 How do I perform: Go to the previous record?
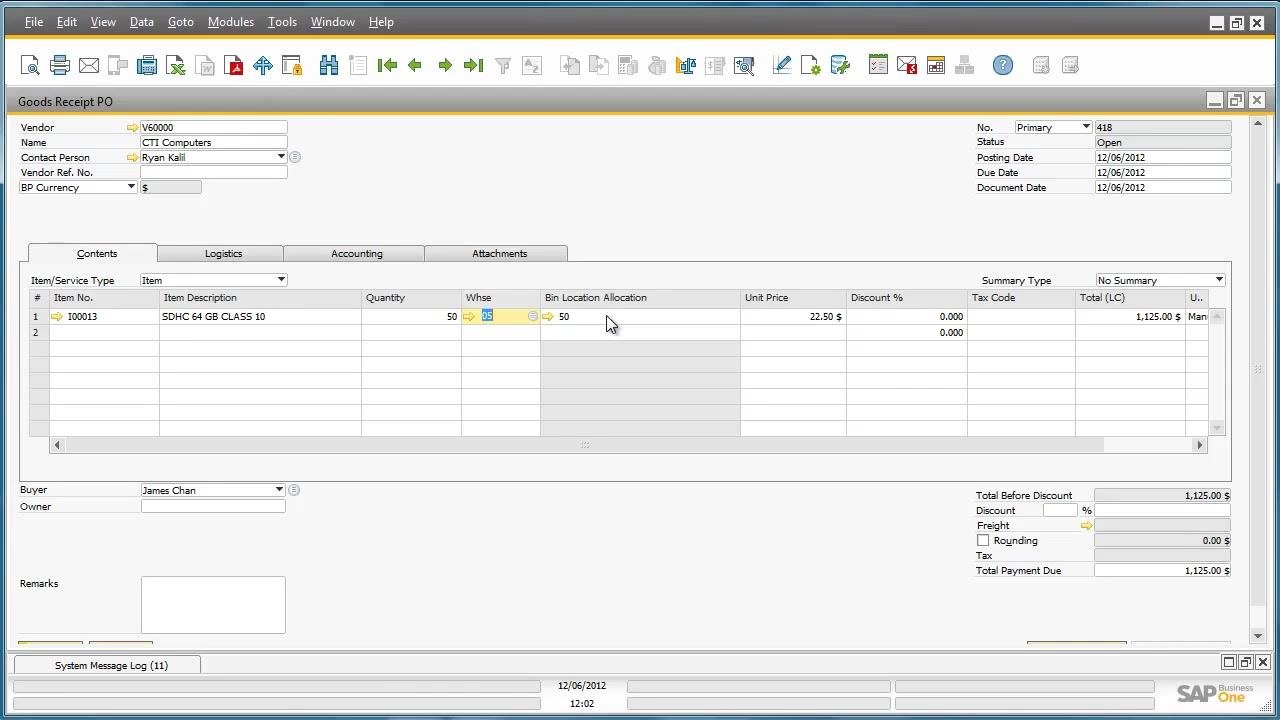pos(415,66)
